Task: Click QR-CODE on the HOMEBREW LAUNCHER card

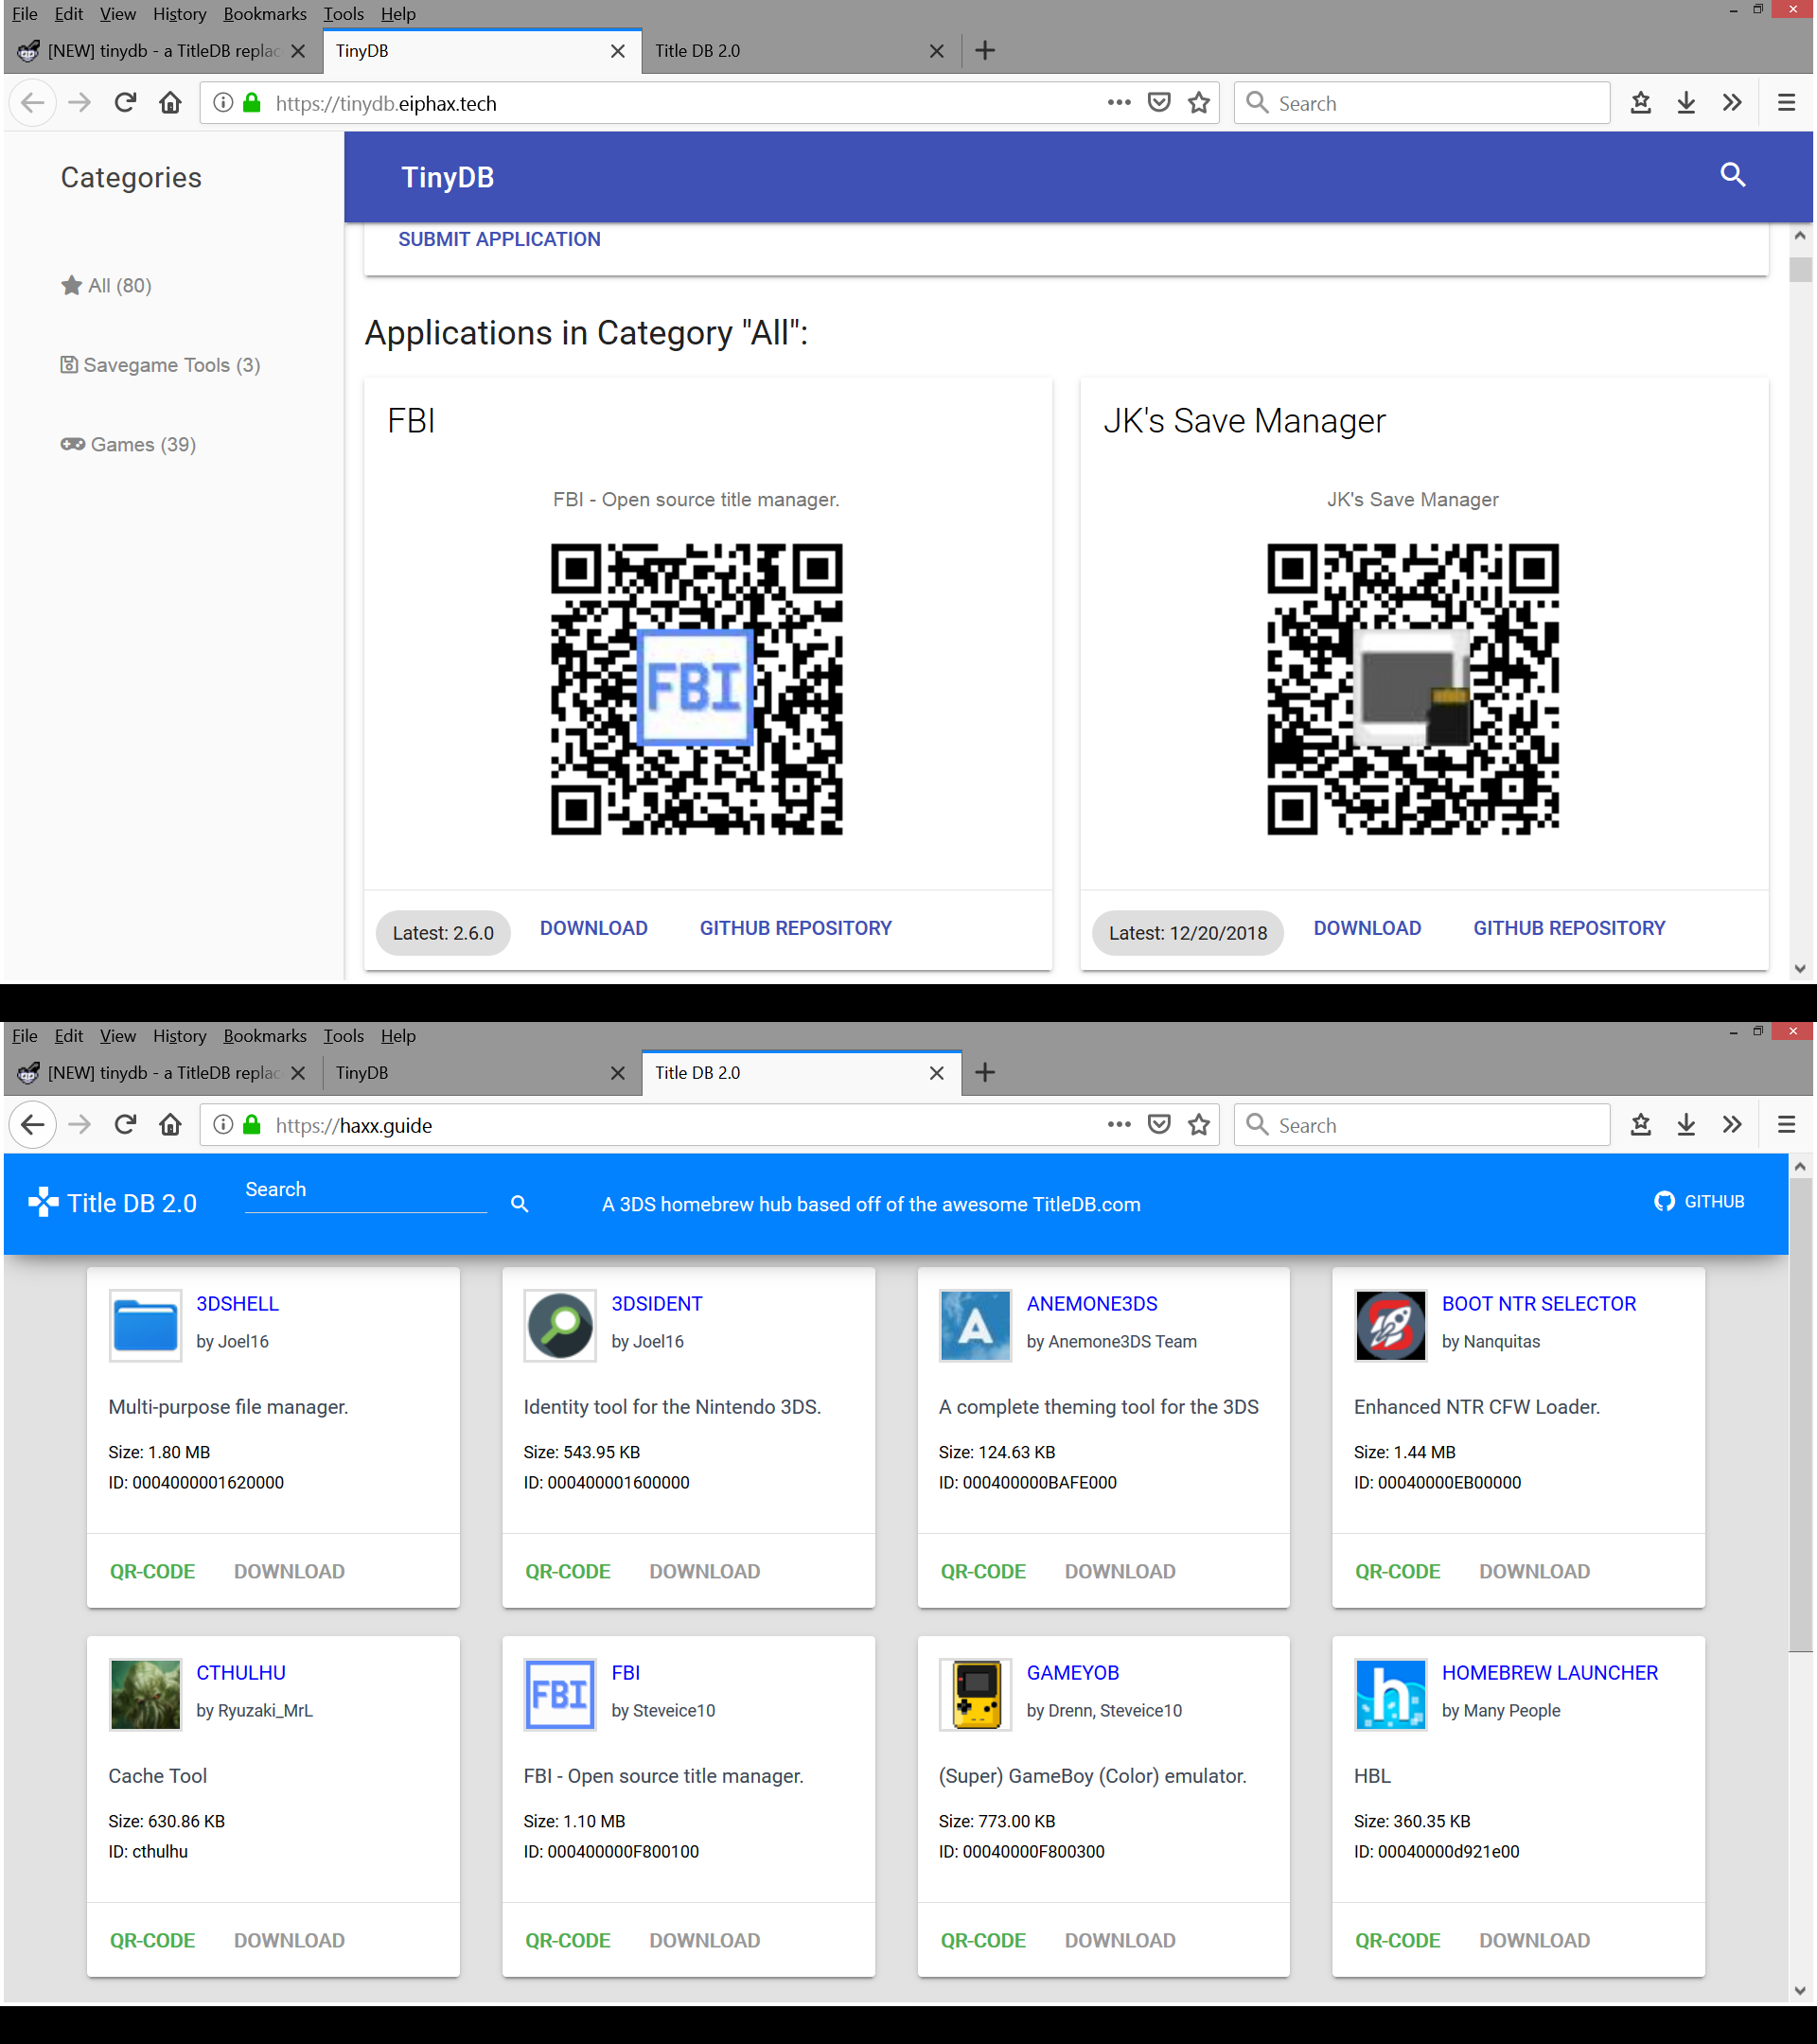Action: (x=1398, y=1940)
